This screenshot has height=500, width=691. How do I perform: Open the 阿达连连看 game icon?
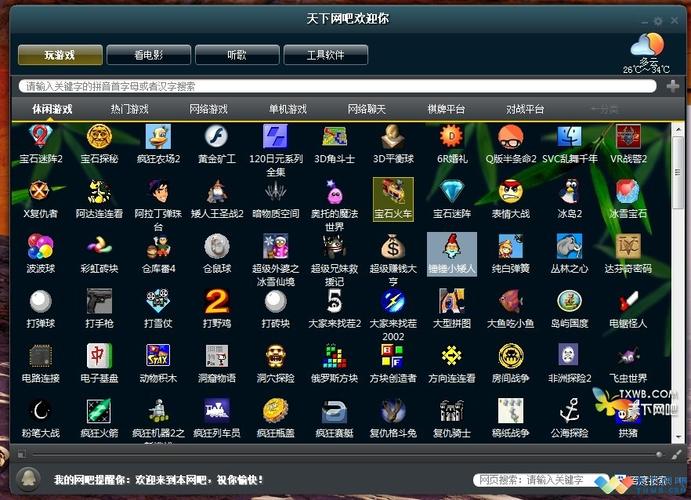point(99,191)
